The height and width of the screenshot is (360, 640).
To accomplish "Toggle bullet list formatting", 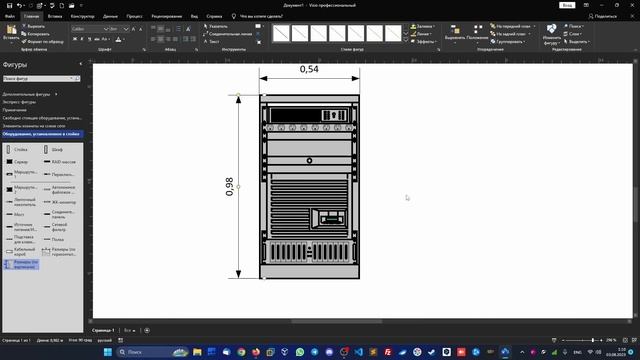I will coord(178,29).
